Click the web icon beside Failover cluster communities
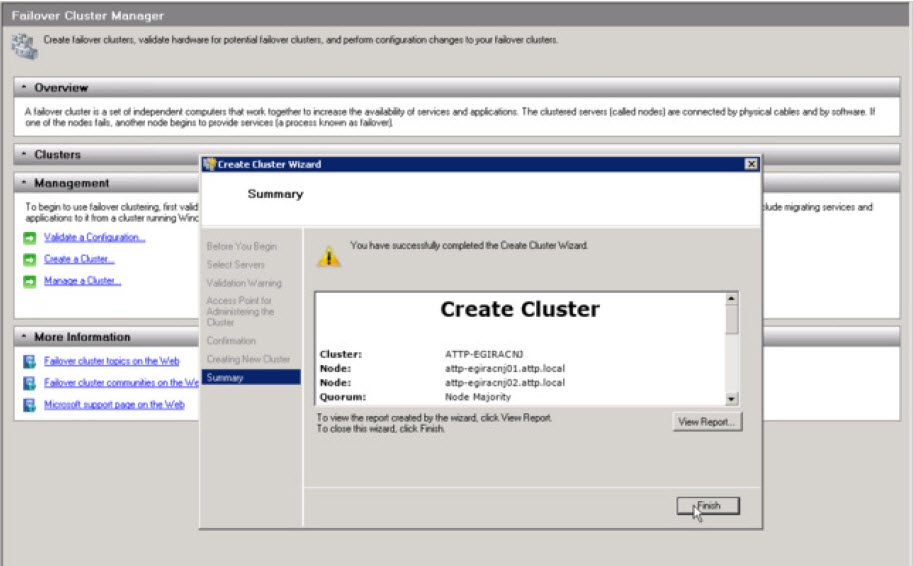 (29, 383)
